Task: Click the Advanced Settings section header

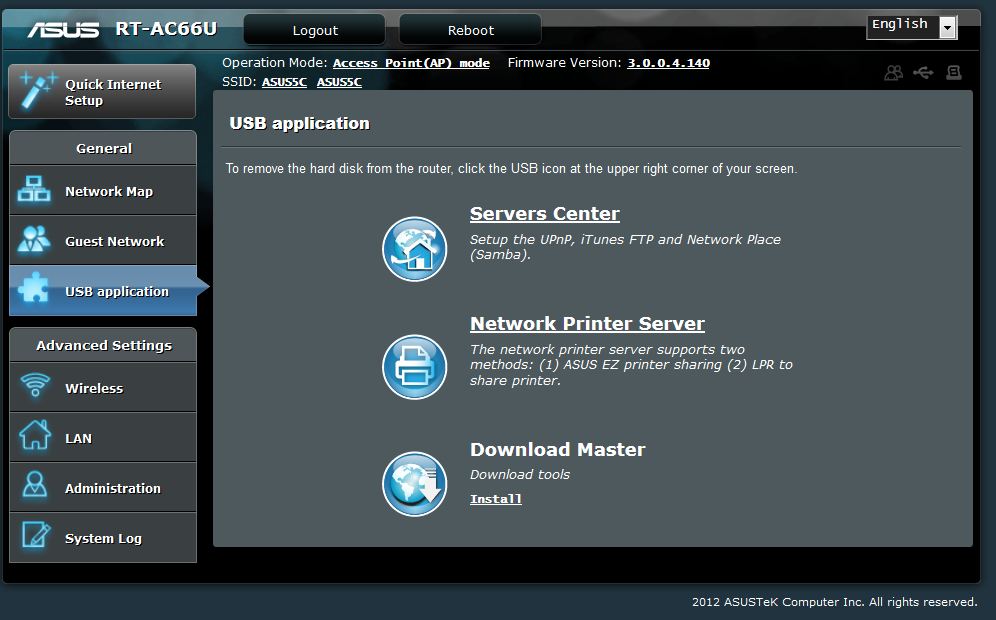Action: [103, 345]
